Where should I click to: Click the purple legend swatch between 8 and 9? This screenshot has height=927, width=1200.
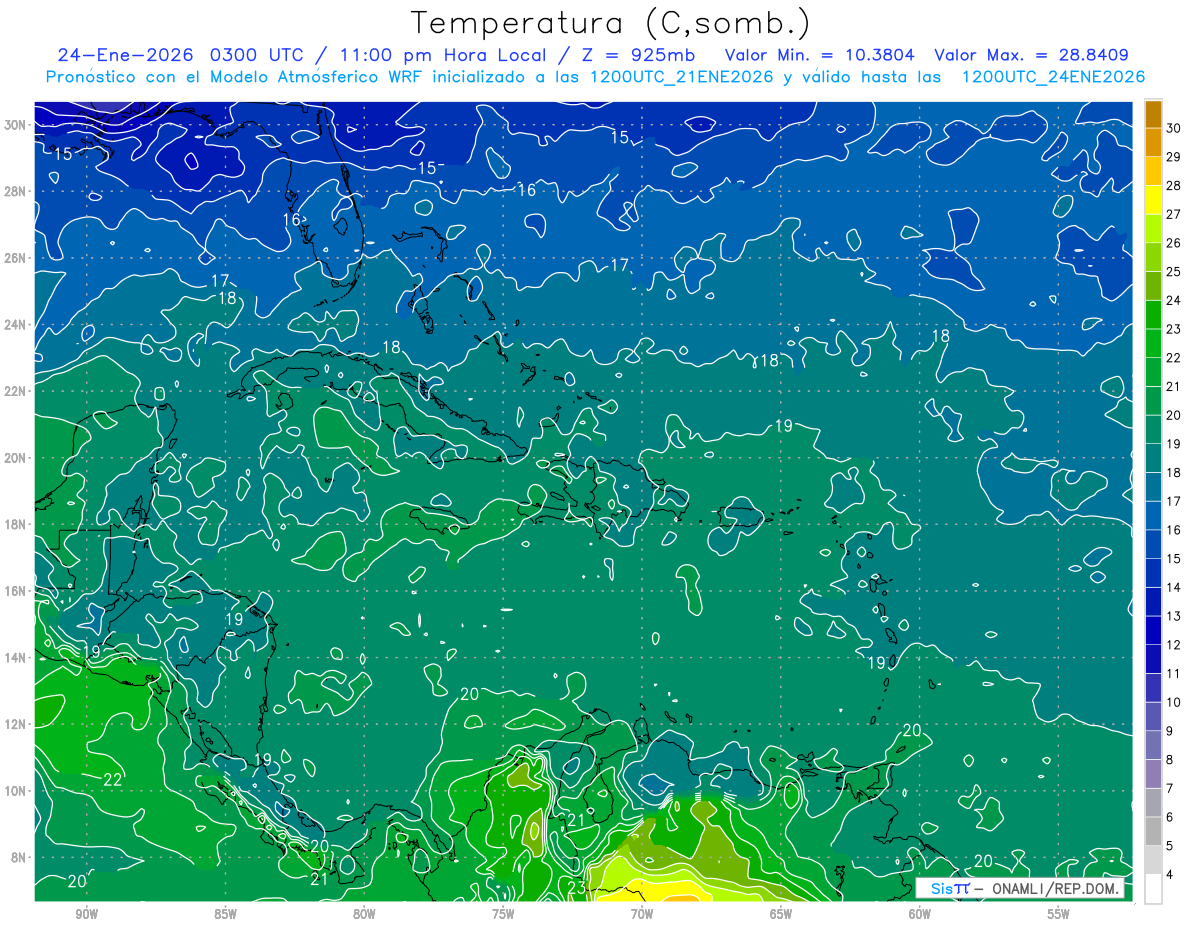(x=1153, y=745)
